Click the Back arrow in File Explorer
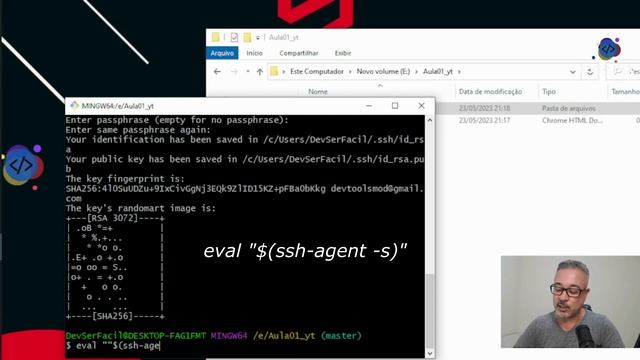The width and height of the screenshot is (640, 360). pyautogui.click(x=217, y=71)
